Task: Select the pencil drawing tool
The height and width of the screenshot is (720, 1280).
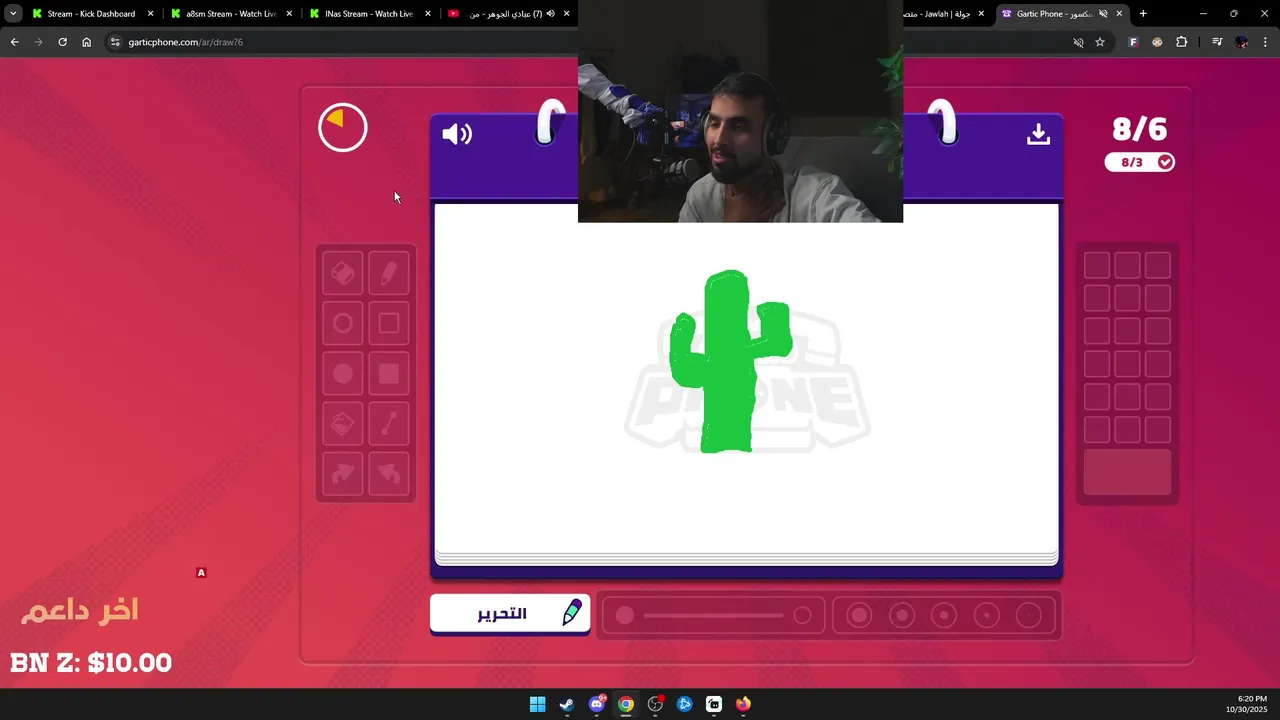Action: [x=389, y=273]
